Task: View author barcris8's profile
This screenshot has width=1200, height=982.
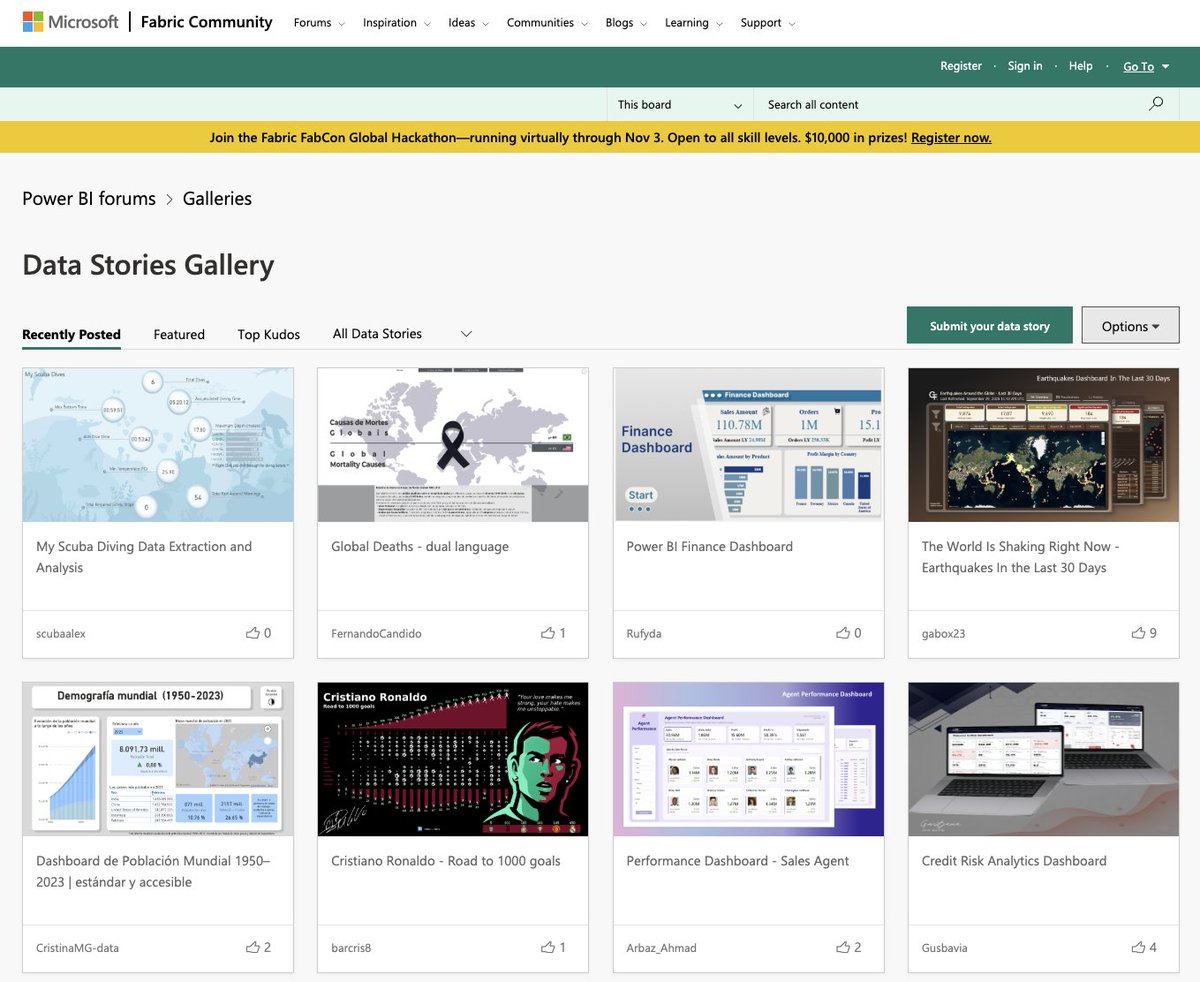Action: click(x=351, y=948)
